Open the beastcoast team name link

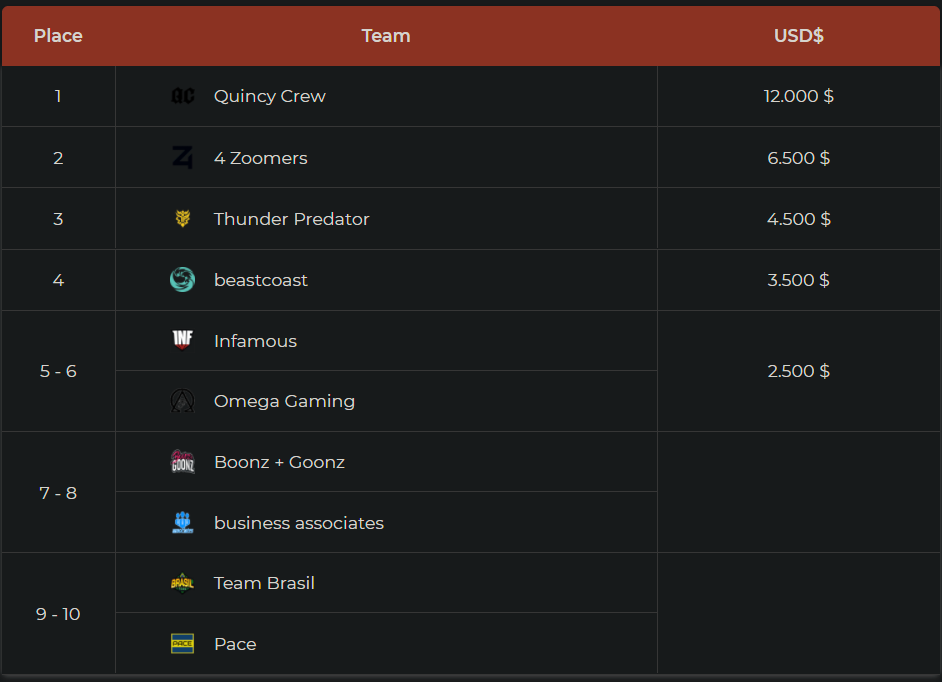pos(260,280)
